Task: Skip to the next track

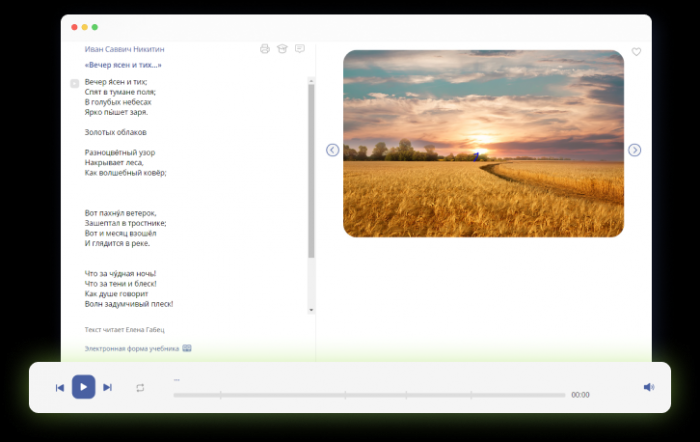Action: click(108, 387)
